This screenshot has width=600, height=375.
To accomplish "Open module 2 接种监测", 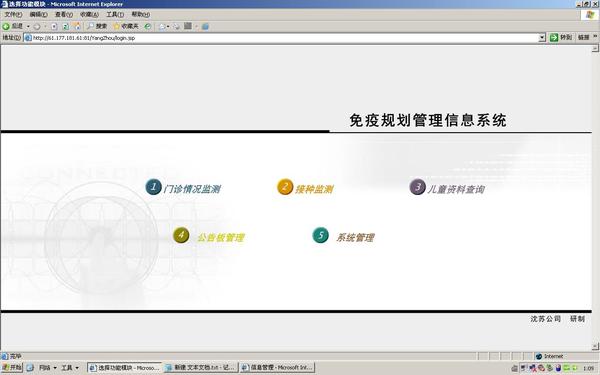I will (x=305, y=188).
